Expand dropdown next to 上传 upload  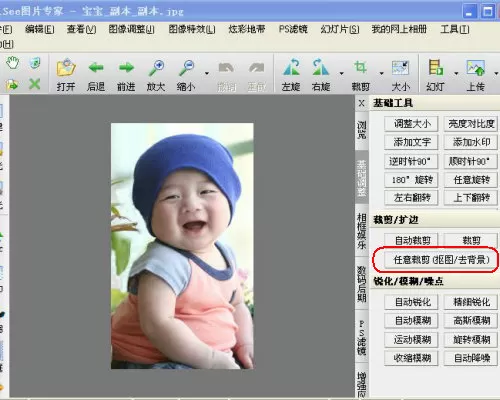pos(496,73)
